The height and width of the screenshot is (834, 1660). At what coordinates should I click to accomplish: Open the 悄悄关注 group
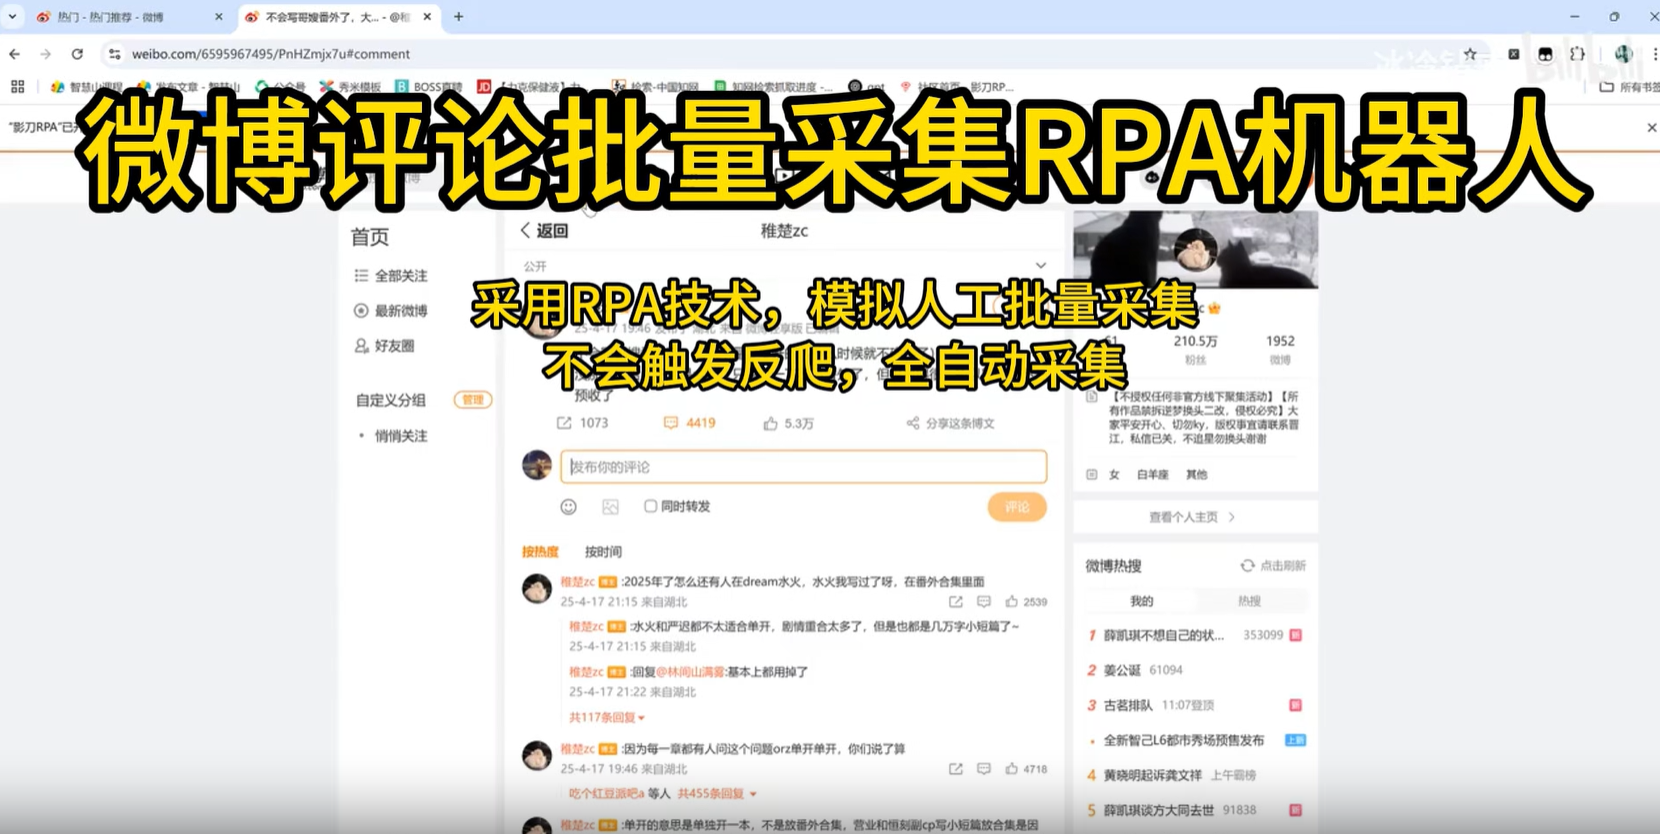coord(400,436)
